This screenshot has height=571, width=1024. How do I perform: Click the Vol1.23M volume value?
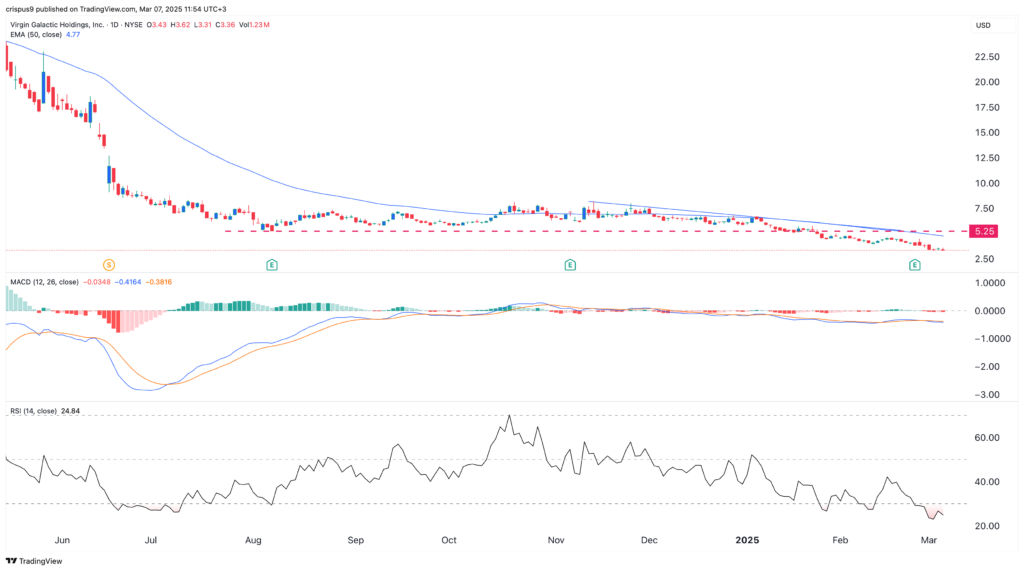point(254,25)
